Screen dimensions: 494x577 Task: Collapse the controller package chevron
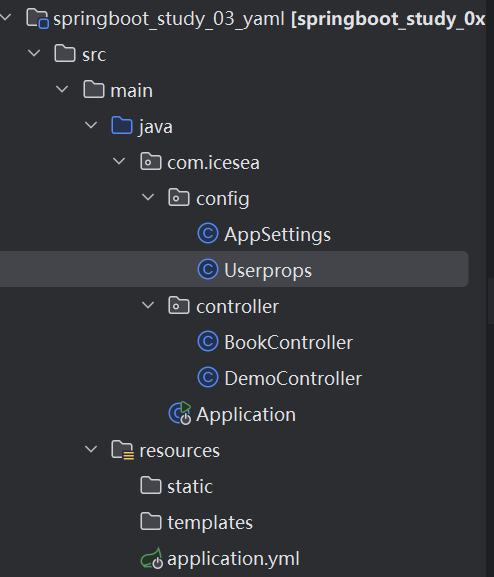(148, 305)
